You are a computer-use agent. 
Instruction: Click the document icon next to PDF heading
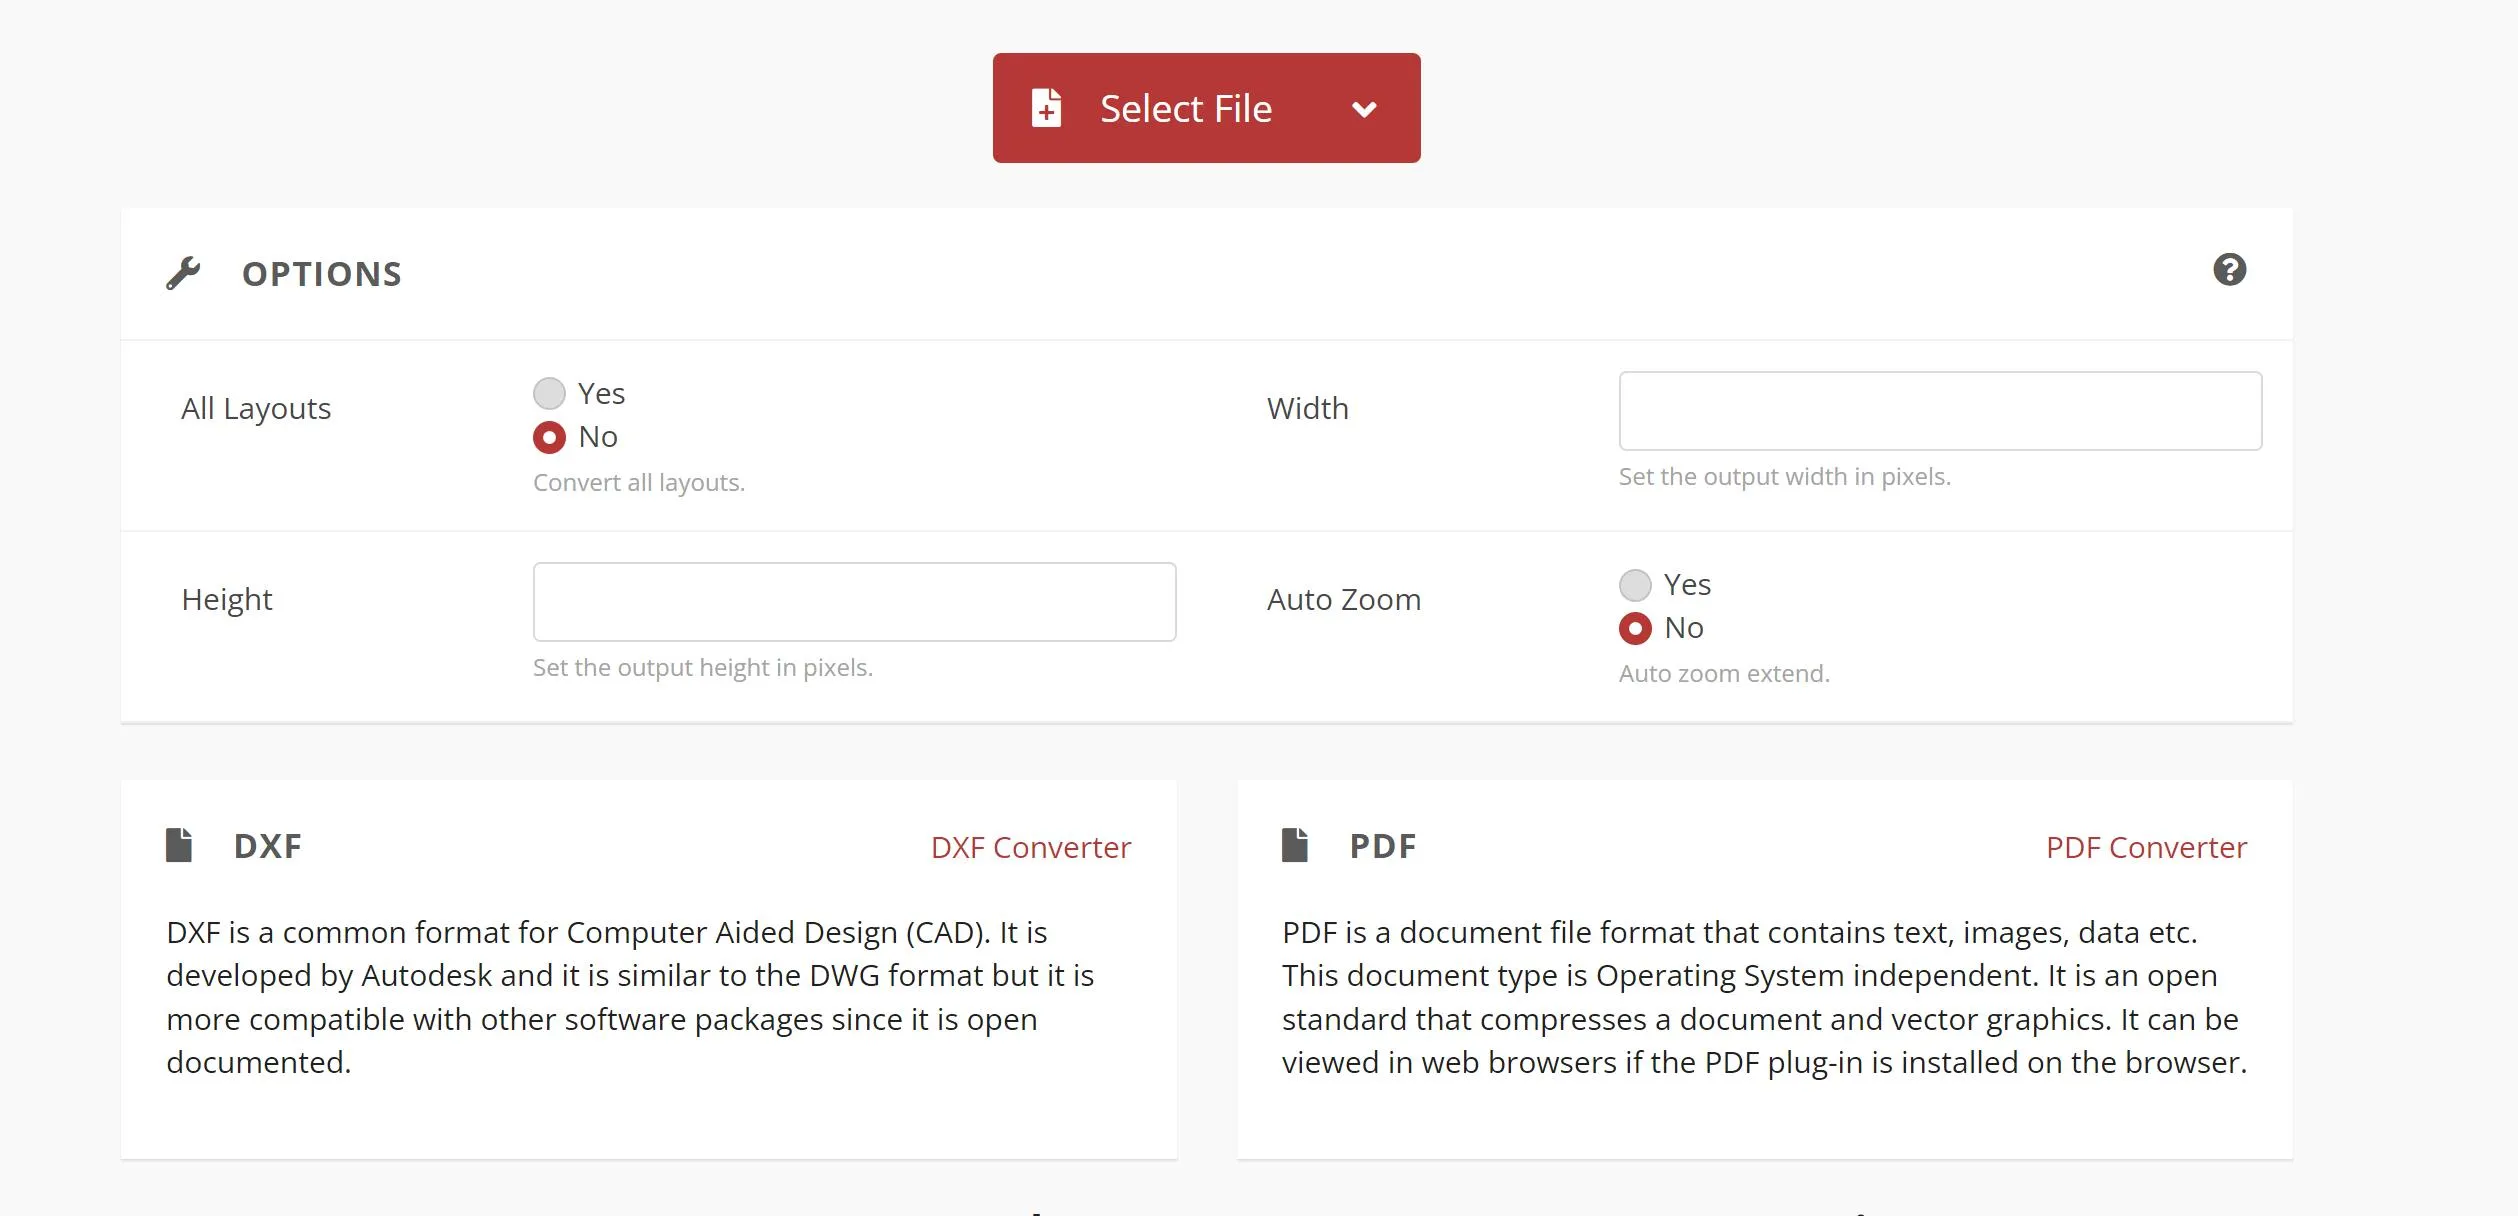click(x=1296, y=844)
